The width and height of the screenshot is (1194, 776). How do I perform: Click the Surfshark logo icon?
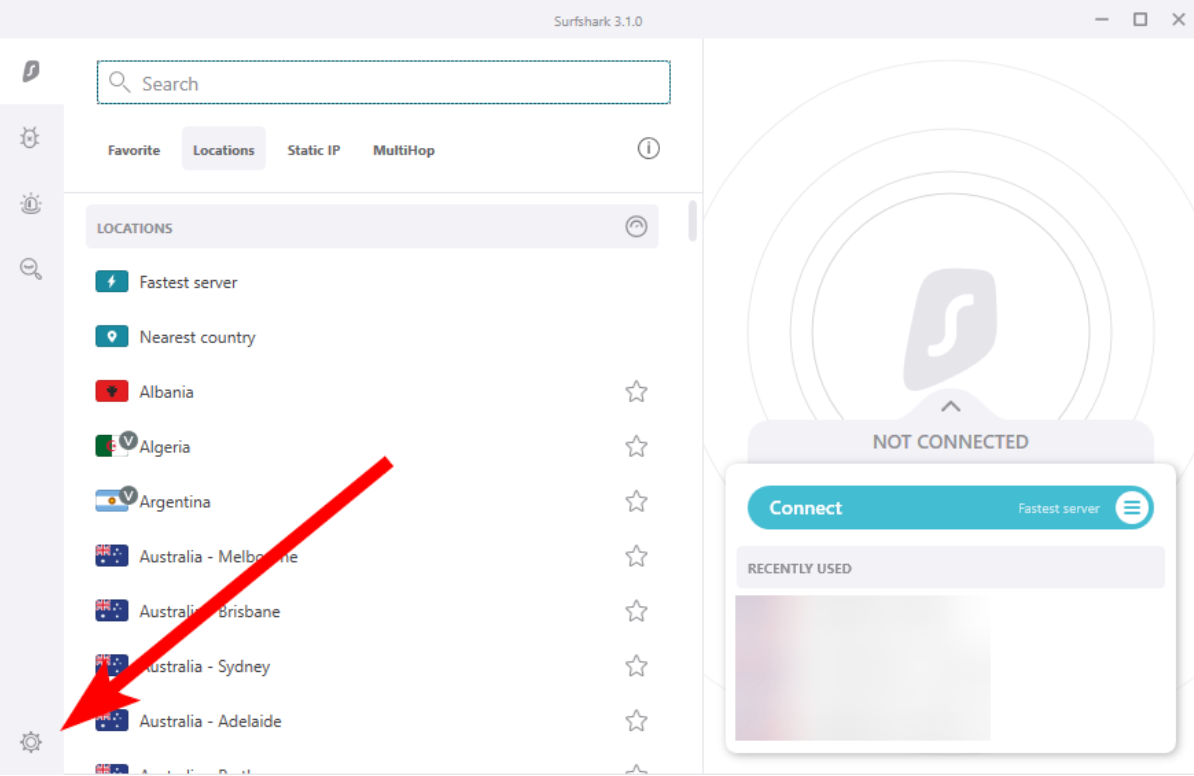[x=31, y=72]
